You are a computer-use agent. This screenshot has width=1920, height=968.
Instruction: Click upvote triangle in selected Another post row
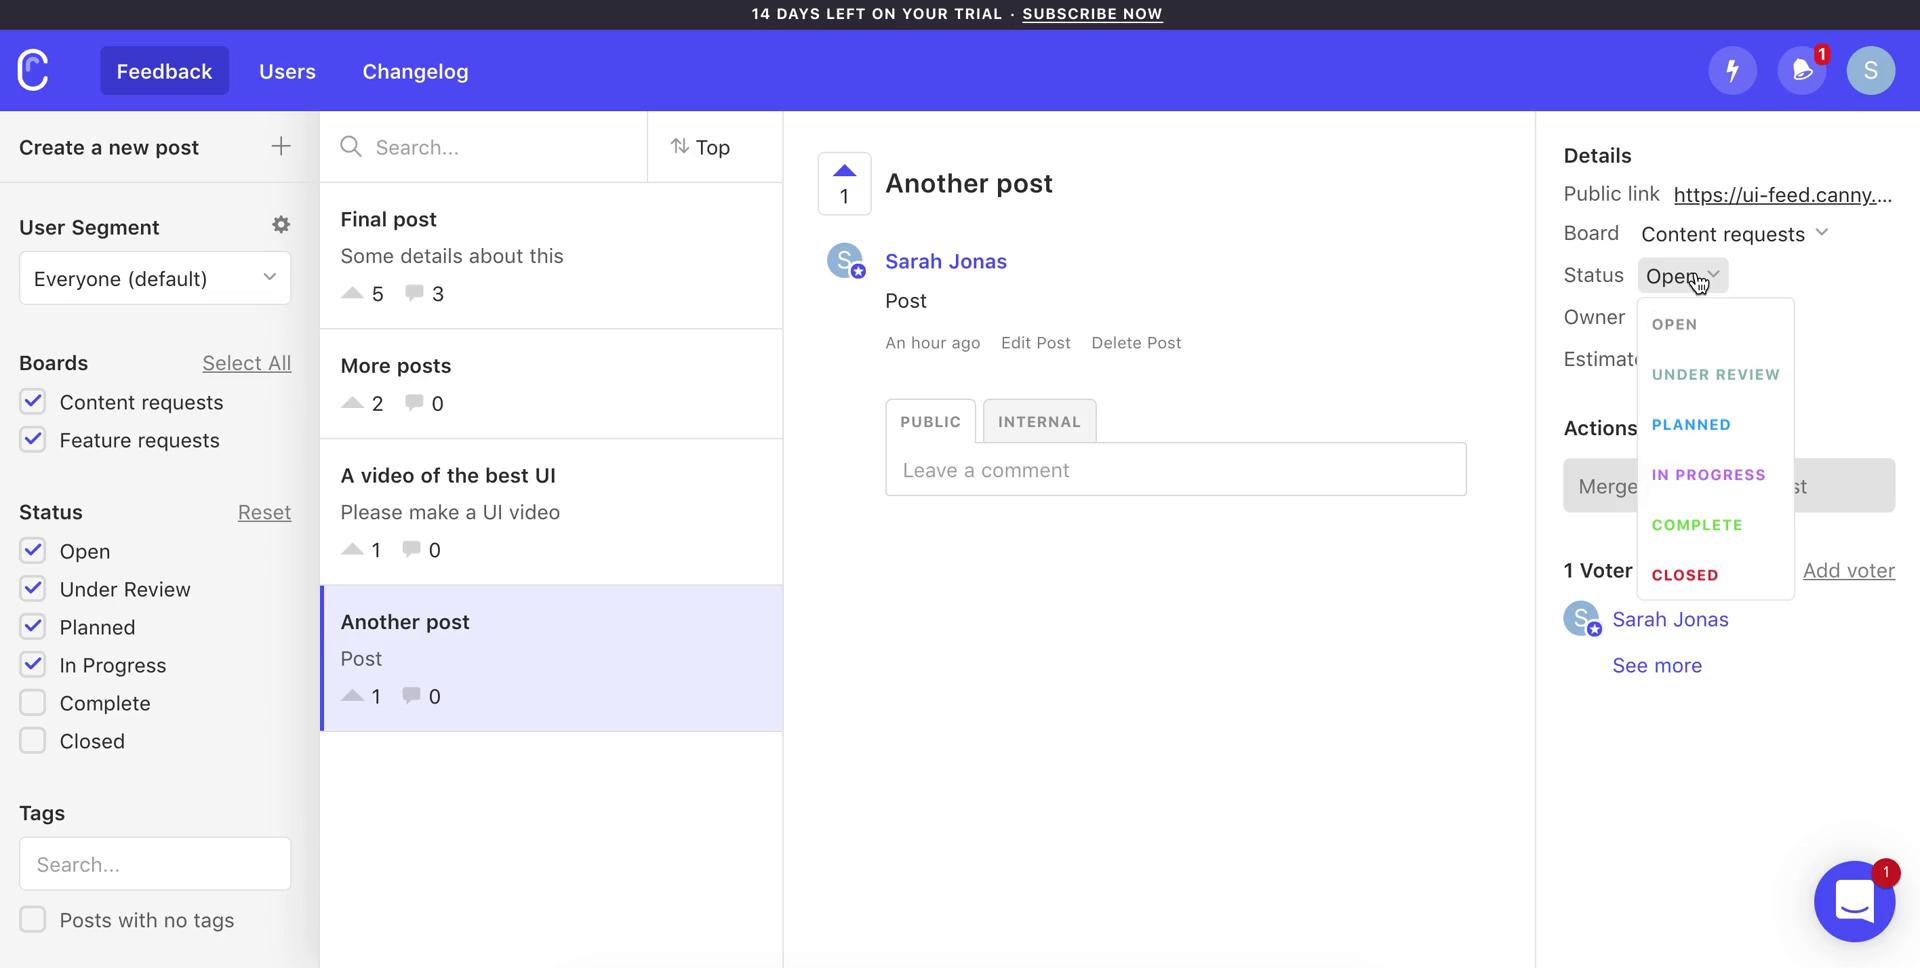click(x=352, y=695)
